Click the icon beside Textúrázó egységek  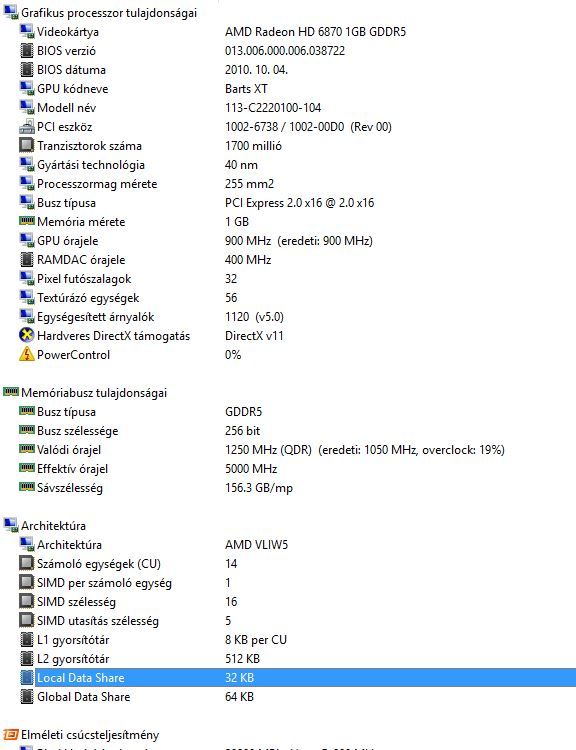(27, 297)
